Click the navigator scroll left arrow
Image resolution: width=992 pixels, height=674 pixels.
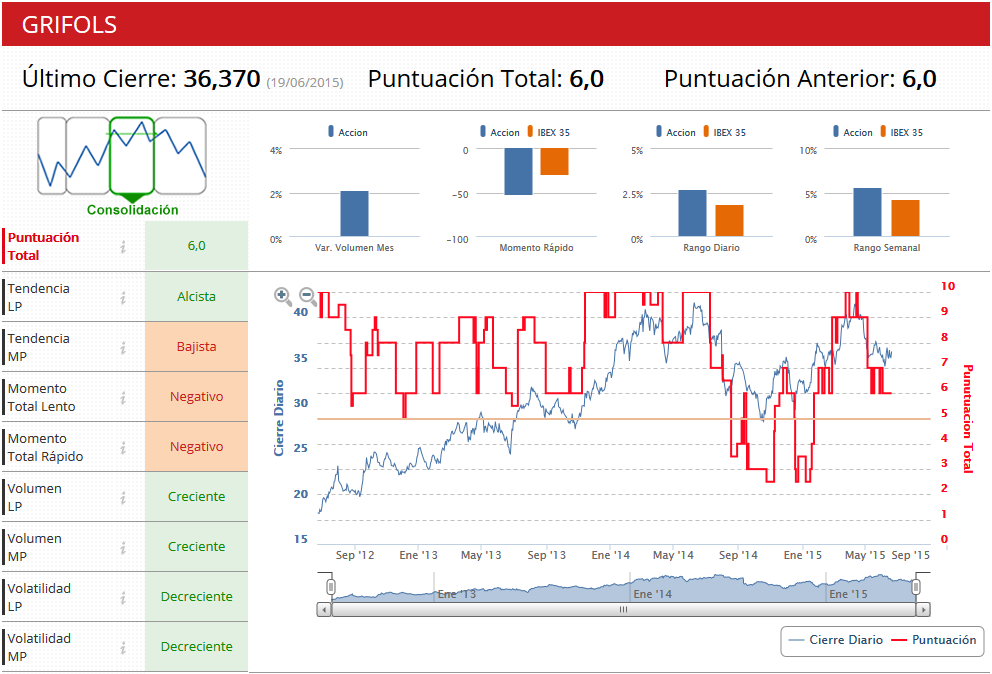[324, 609]
